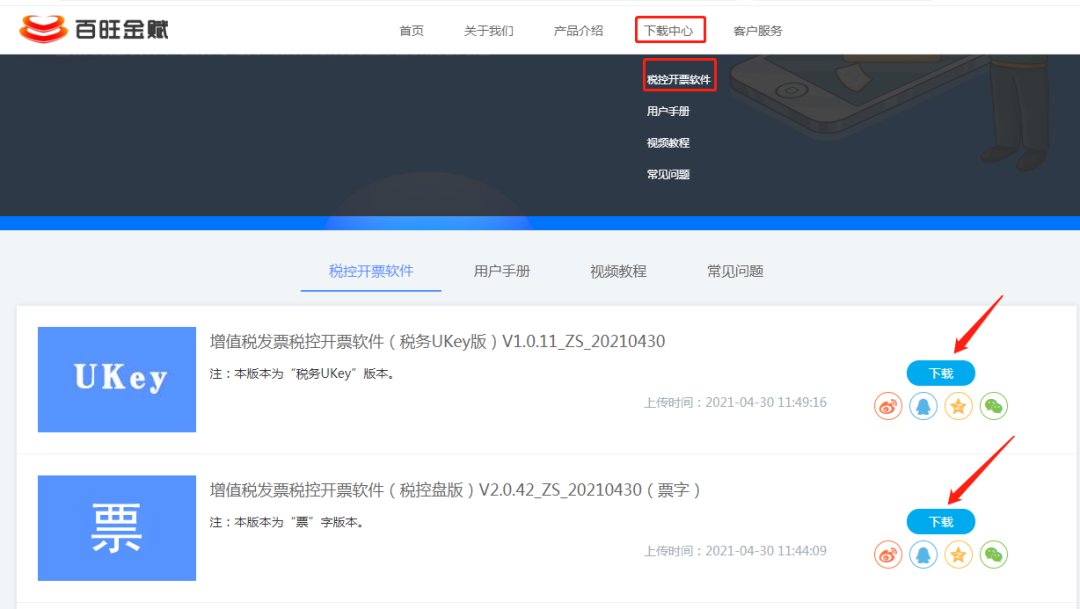Add UKey software to QZone favorites star

tap(958, 406)
